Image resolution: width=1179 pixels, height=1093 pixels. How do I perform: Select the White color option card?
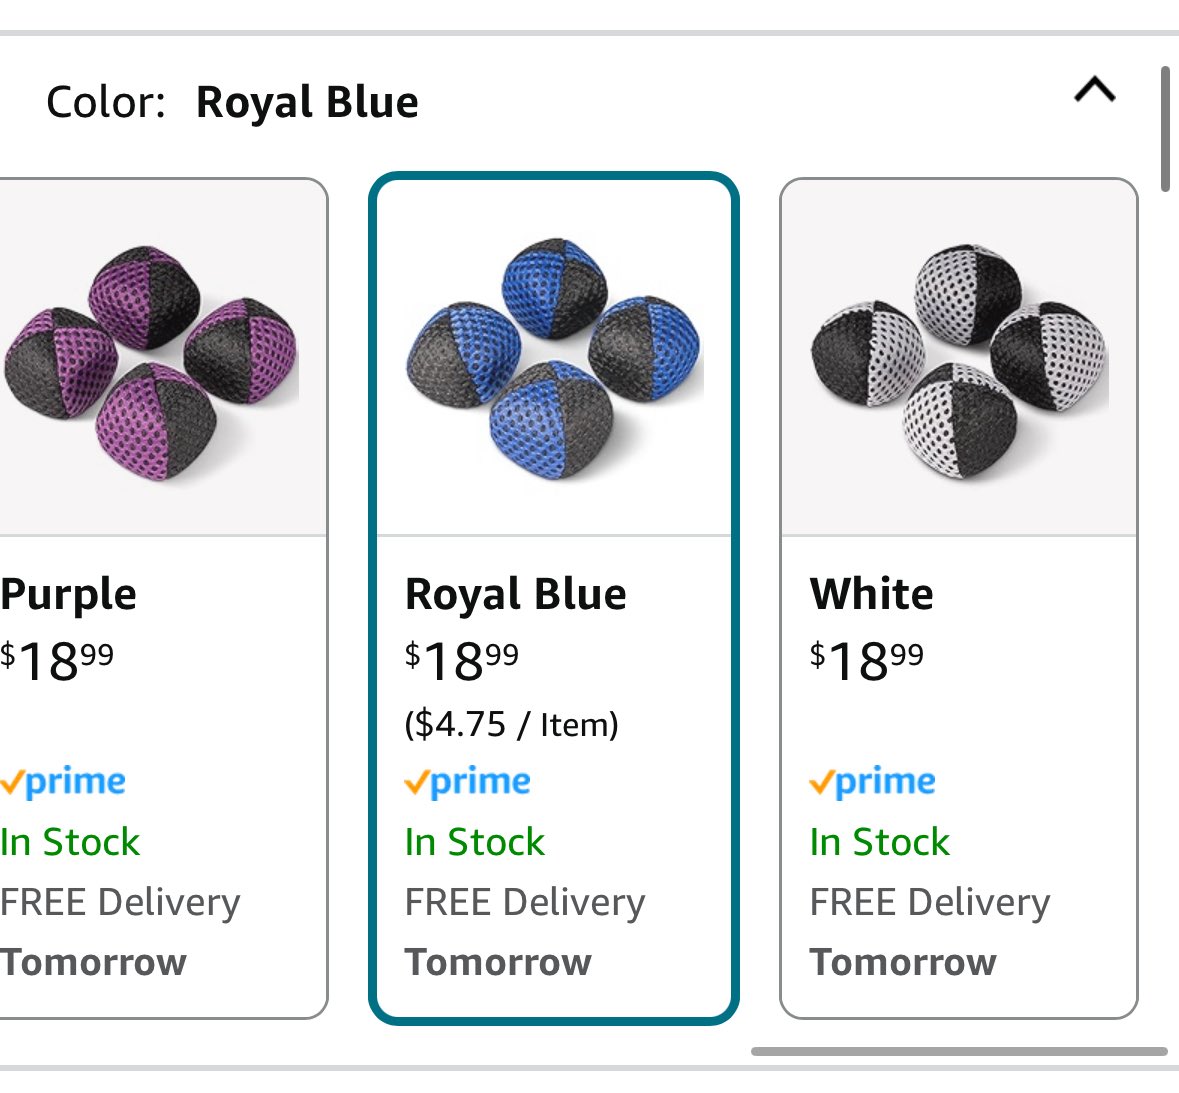pos(959,598)
